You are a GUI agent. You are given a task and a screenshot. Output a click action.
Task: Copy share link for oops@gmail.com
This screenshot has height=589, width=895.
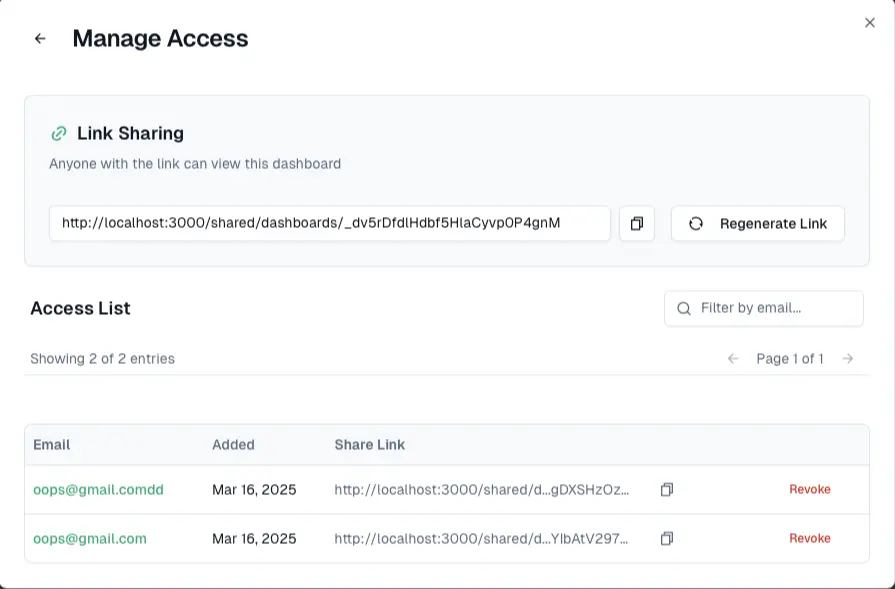667,539
